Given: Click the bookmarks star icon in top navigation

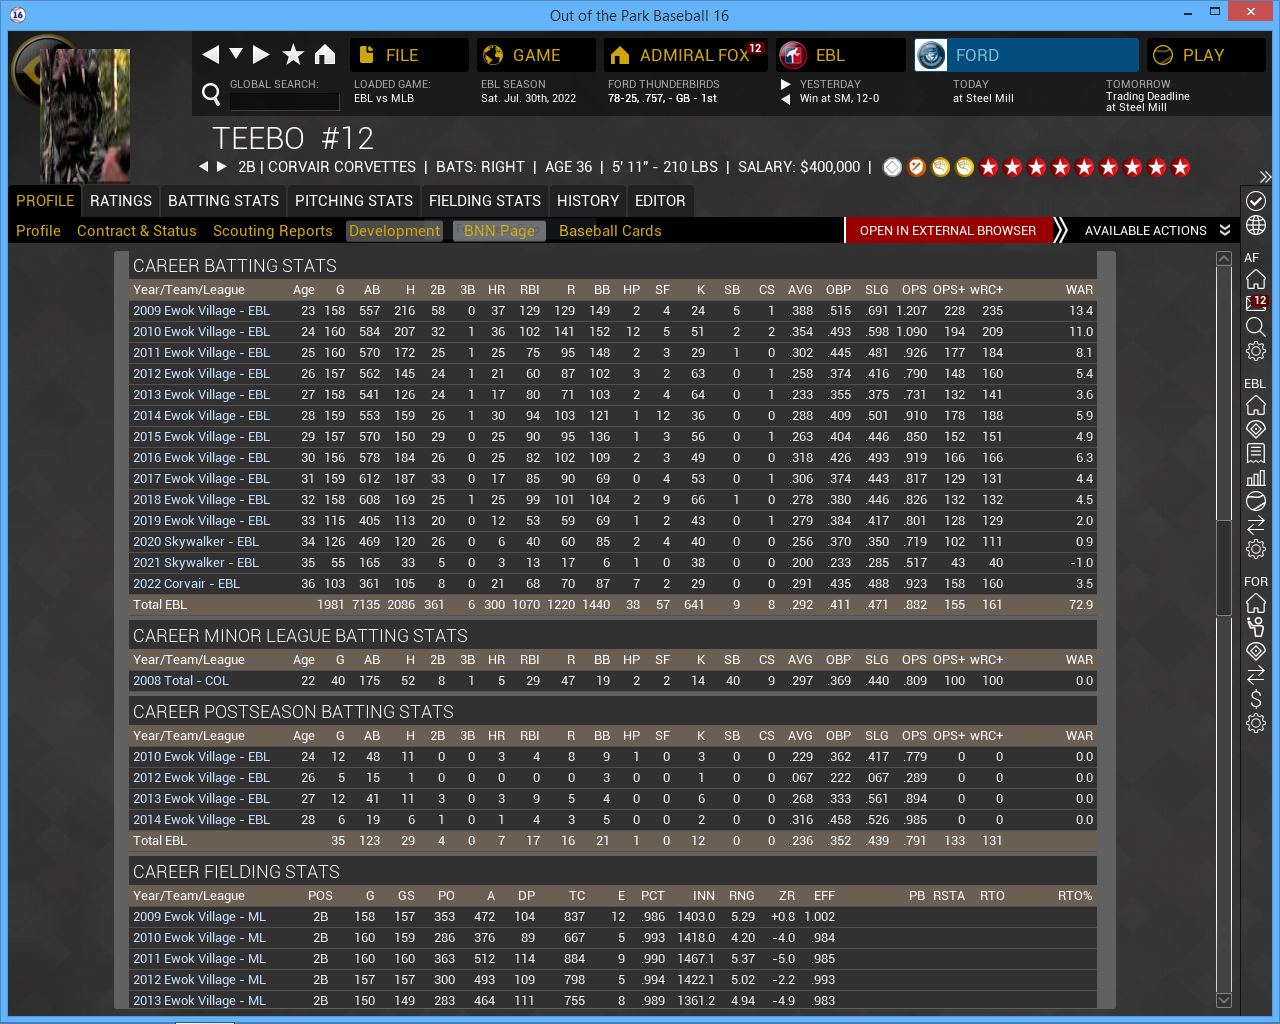Looking at the screenshot, I should coord(293,55).
